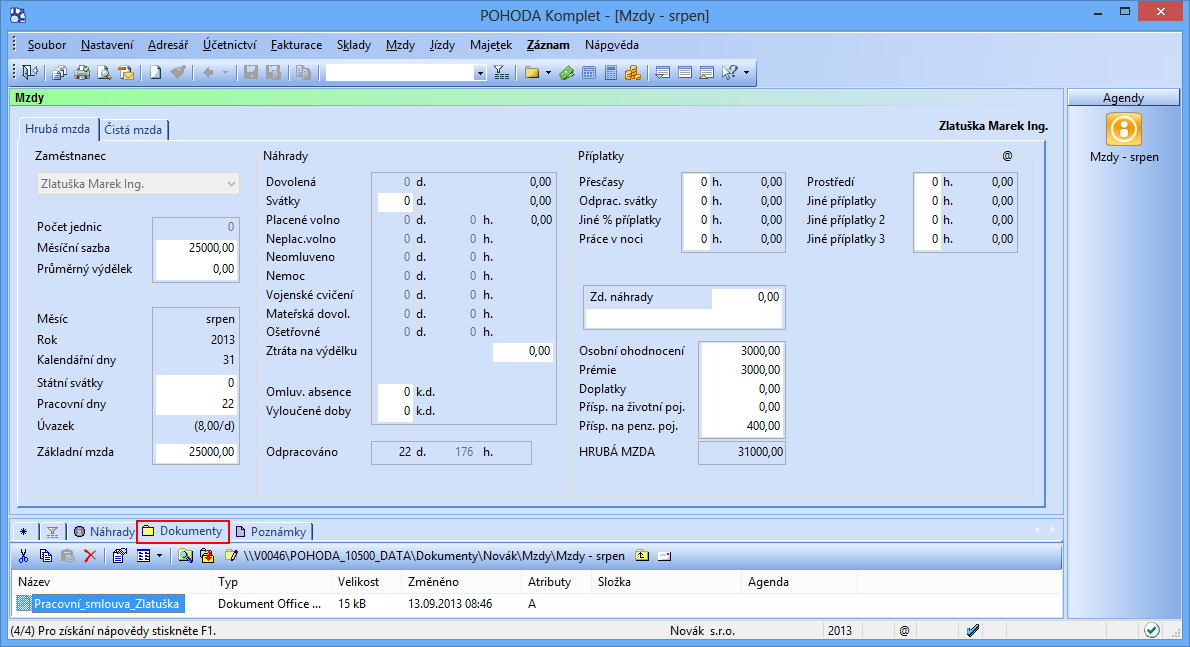Click the folder with red arrow icon
1190x647 pixels.
[206, 556]
